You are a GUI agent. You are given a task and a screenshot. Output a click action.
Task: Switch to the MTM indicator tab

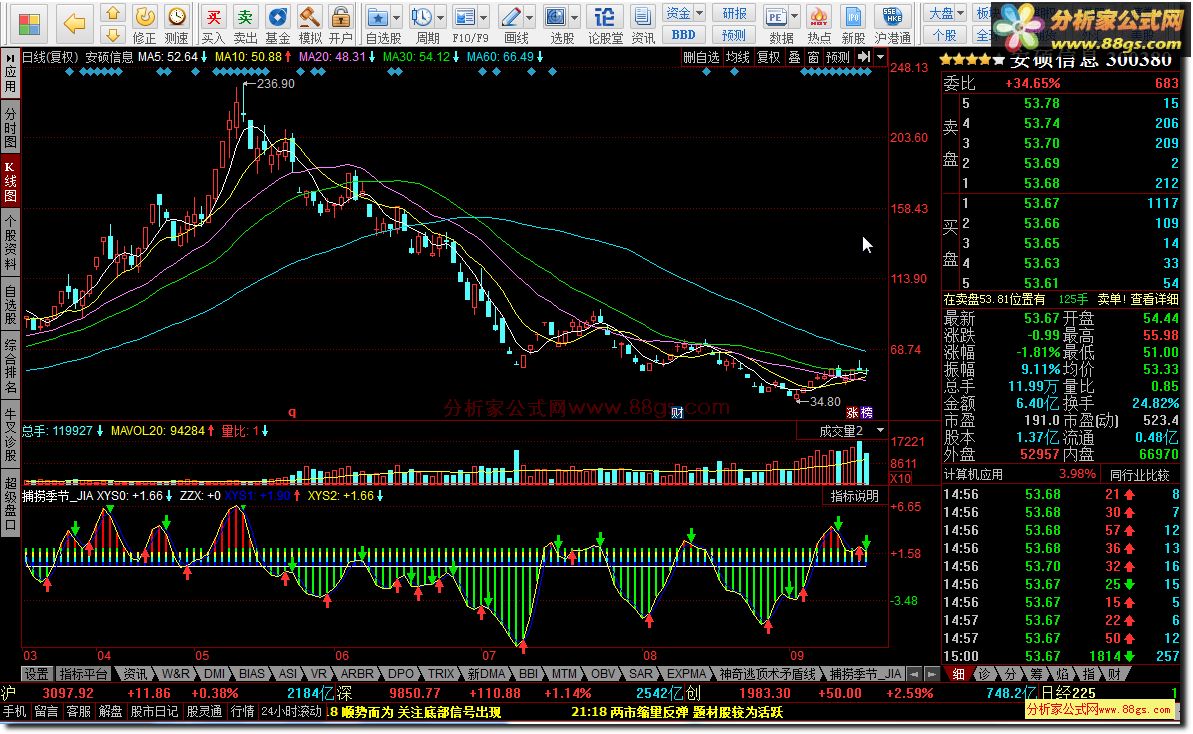564,674
